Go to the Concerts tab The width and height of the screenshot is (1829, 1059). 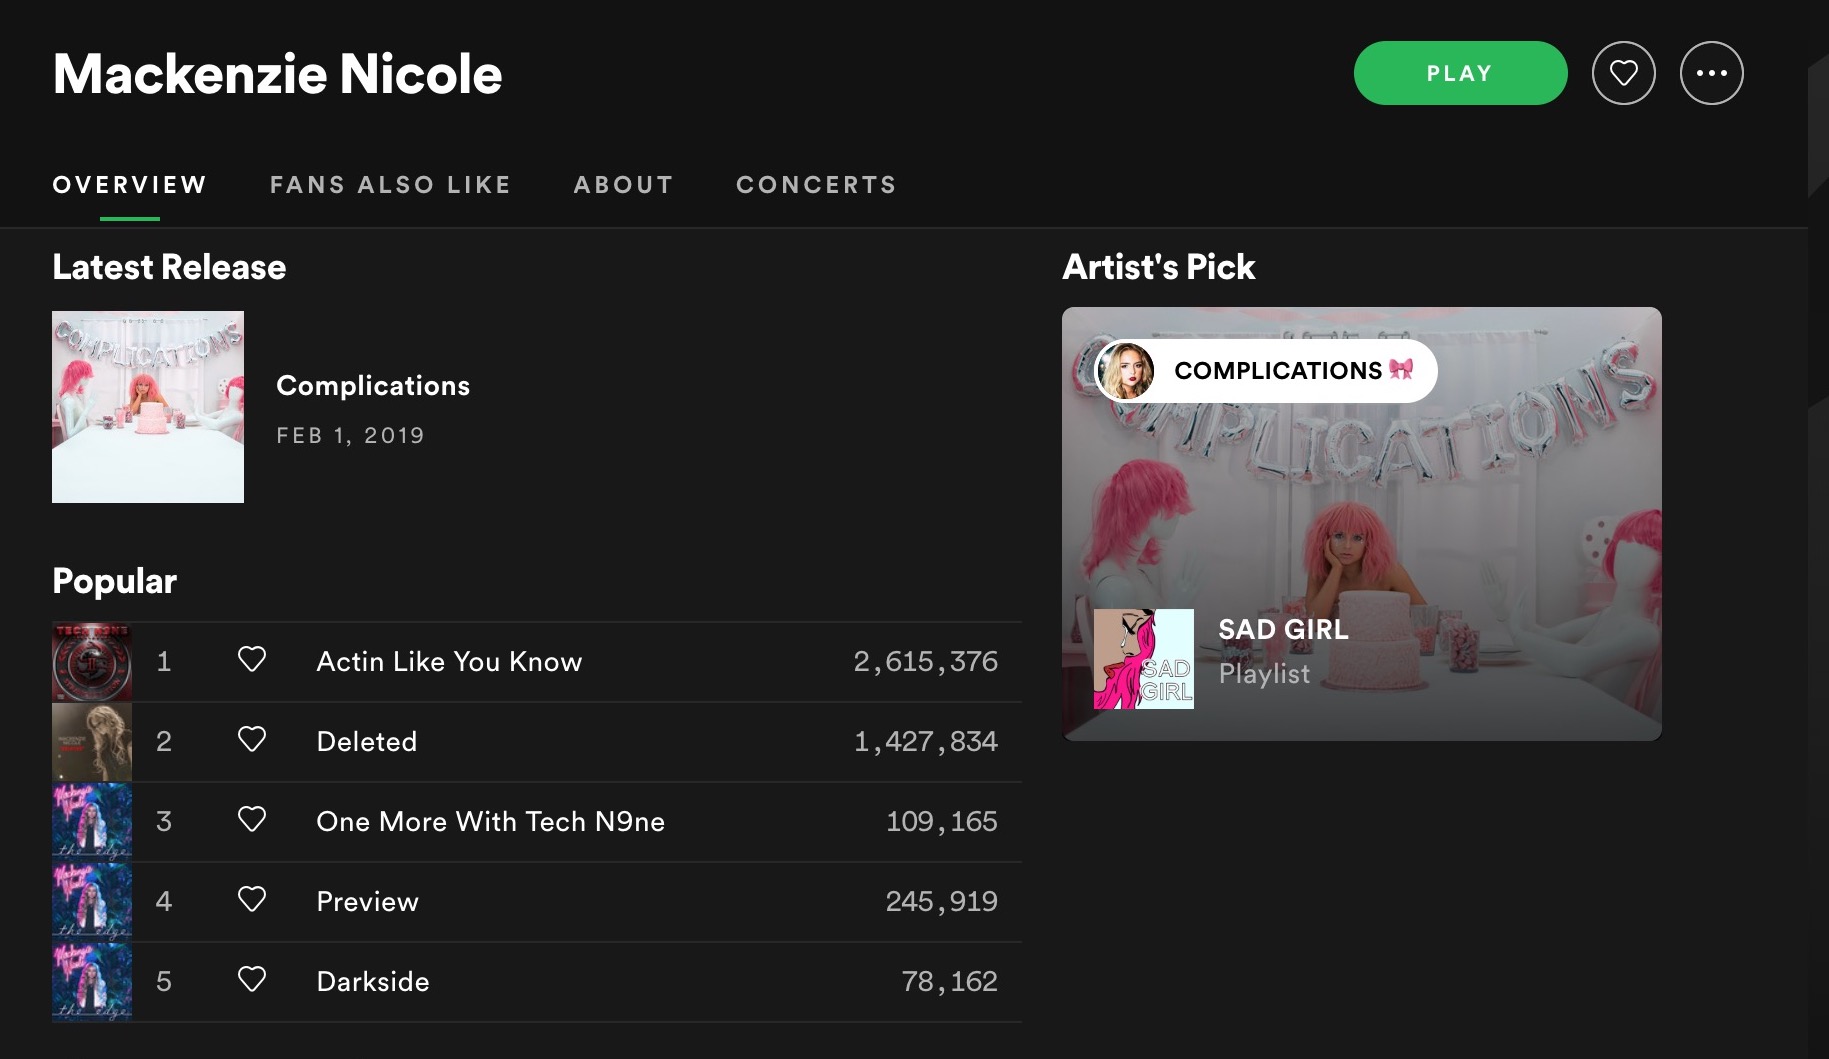pos(816,185)
